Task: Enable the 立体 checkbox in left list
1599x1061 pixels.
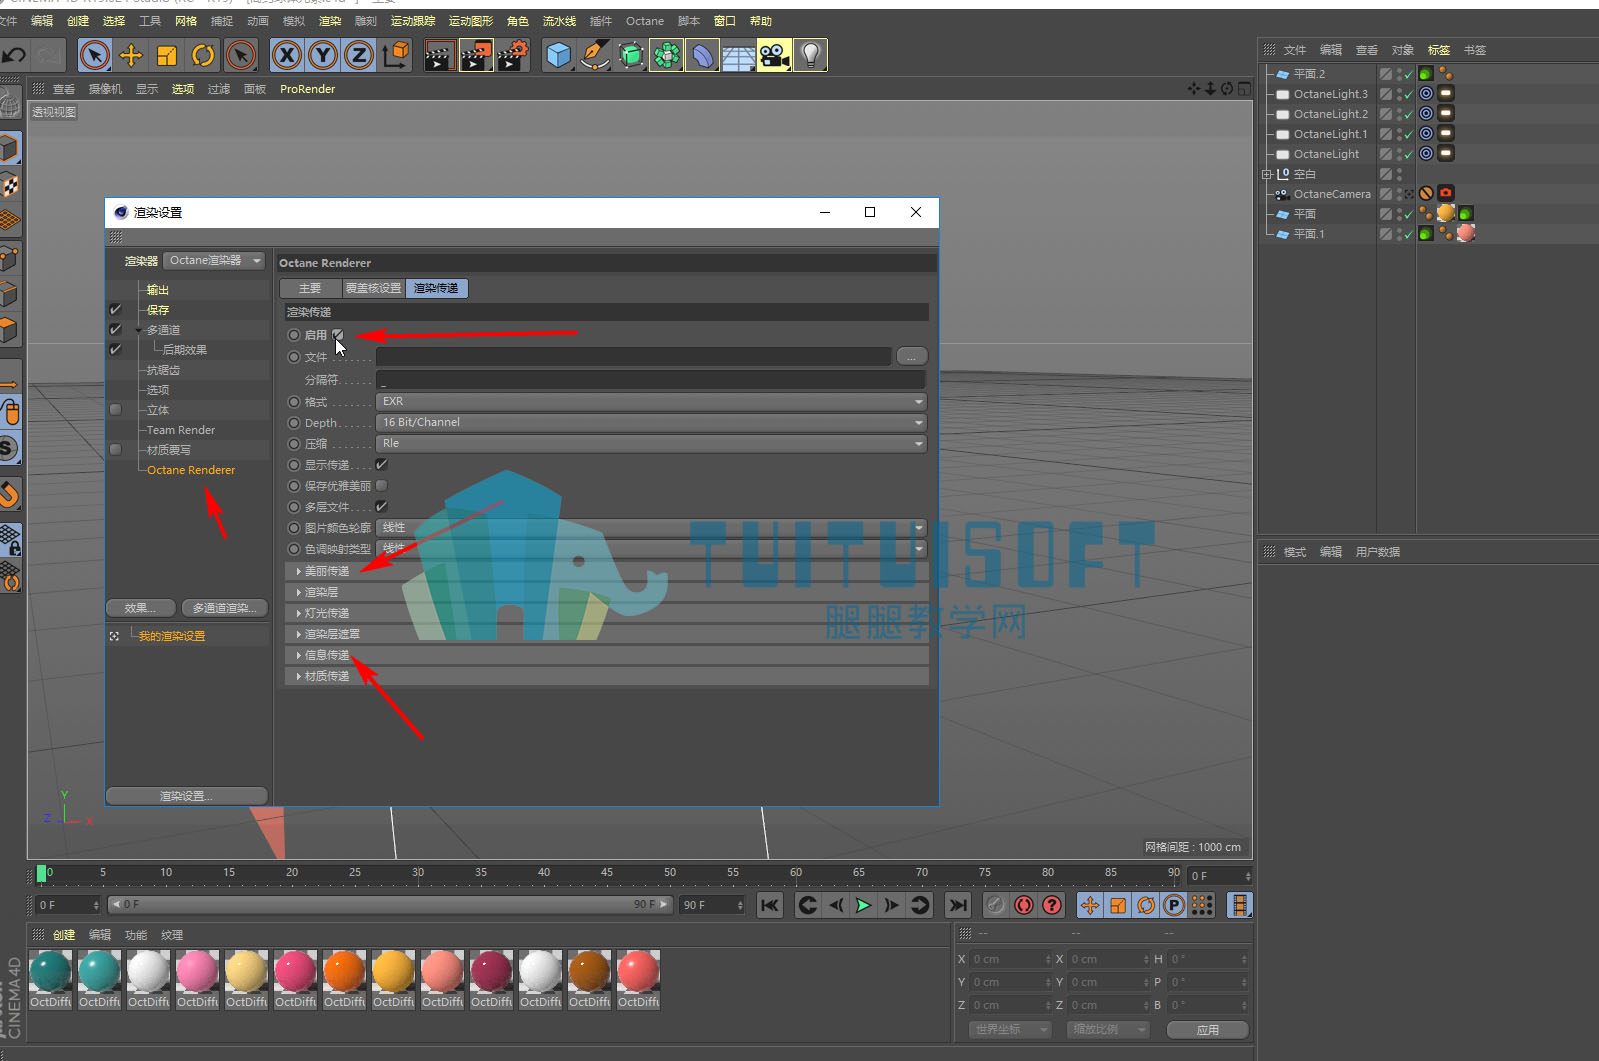Action: point(116,410)
